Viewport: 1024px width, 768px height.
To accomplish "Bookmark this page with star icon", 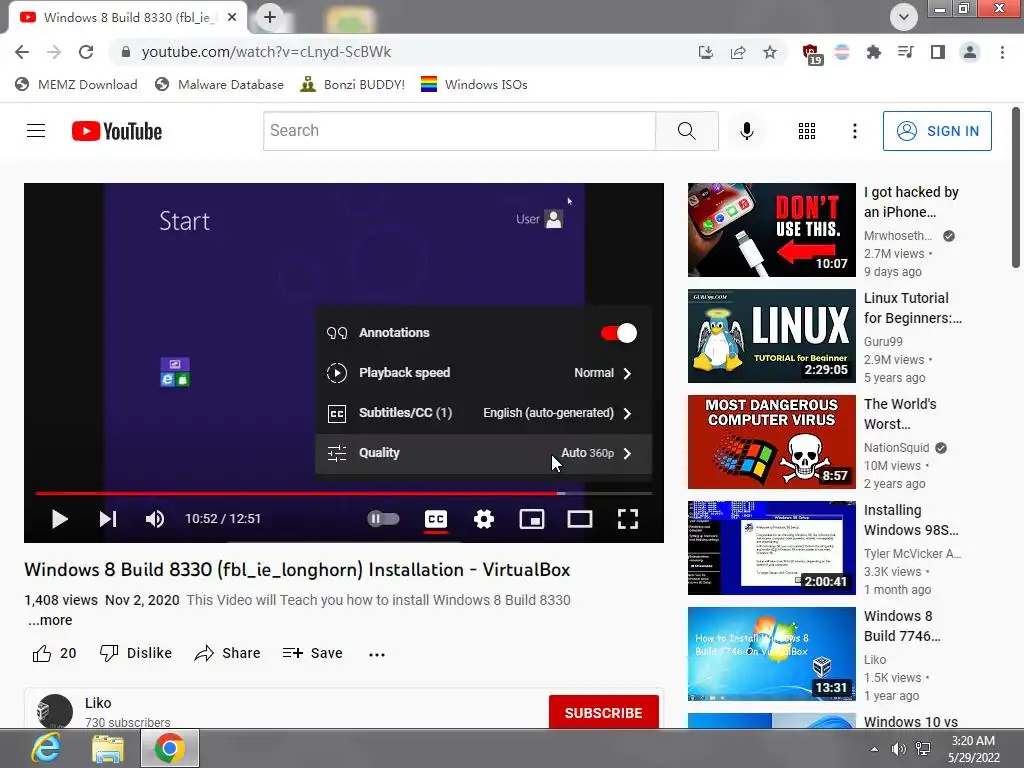I will [x=770, y=52].
